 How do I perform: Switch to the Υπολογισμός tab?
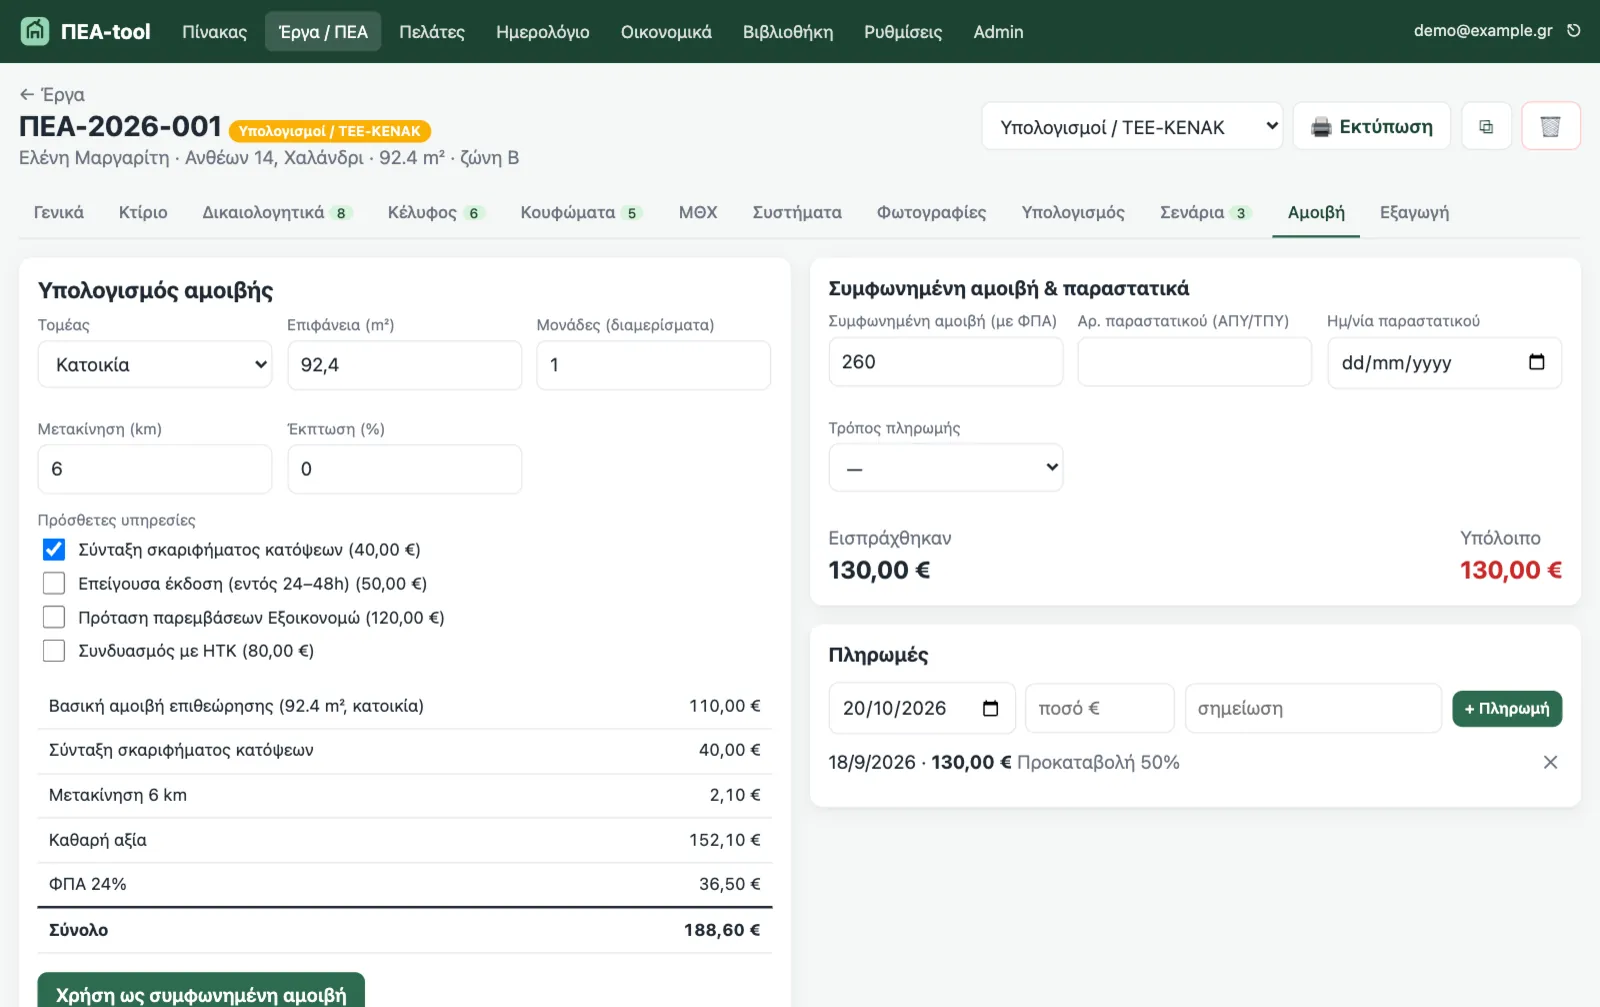tap(1073, 212)
